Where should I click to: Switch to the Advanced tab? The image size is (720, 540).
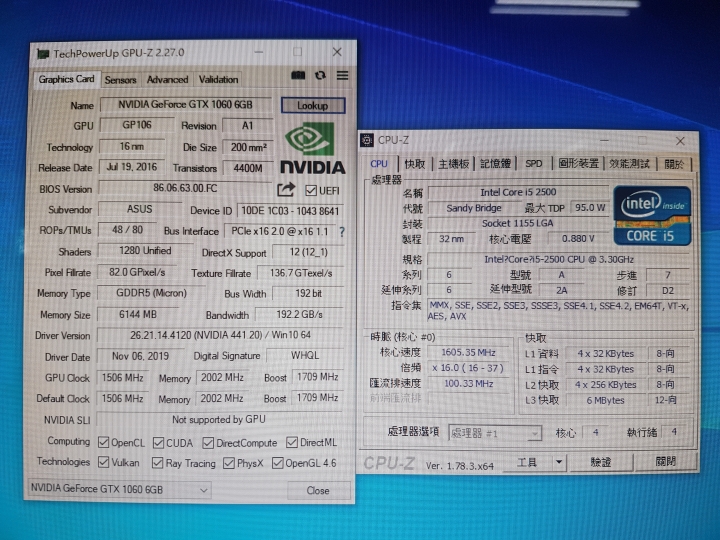point(168,80)
